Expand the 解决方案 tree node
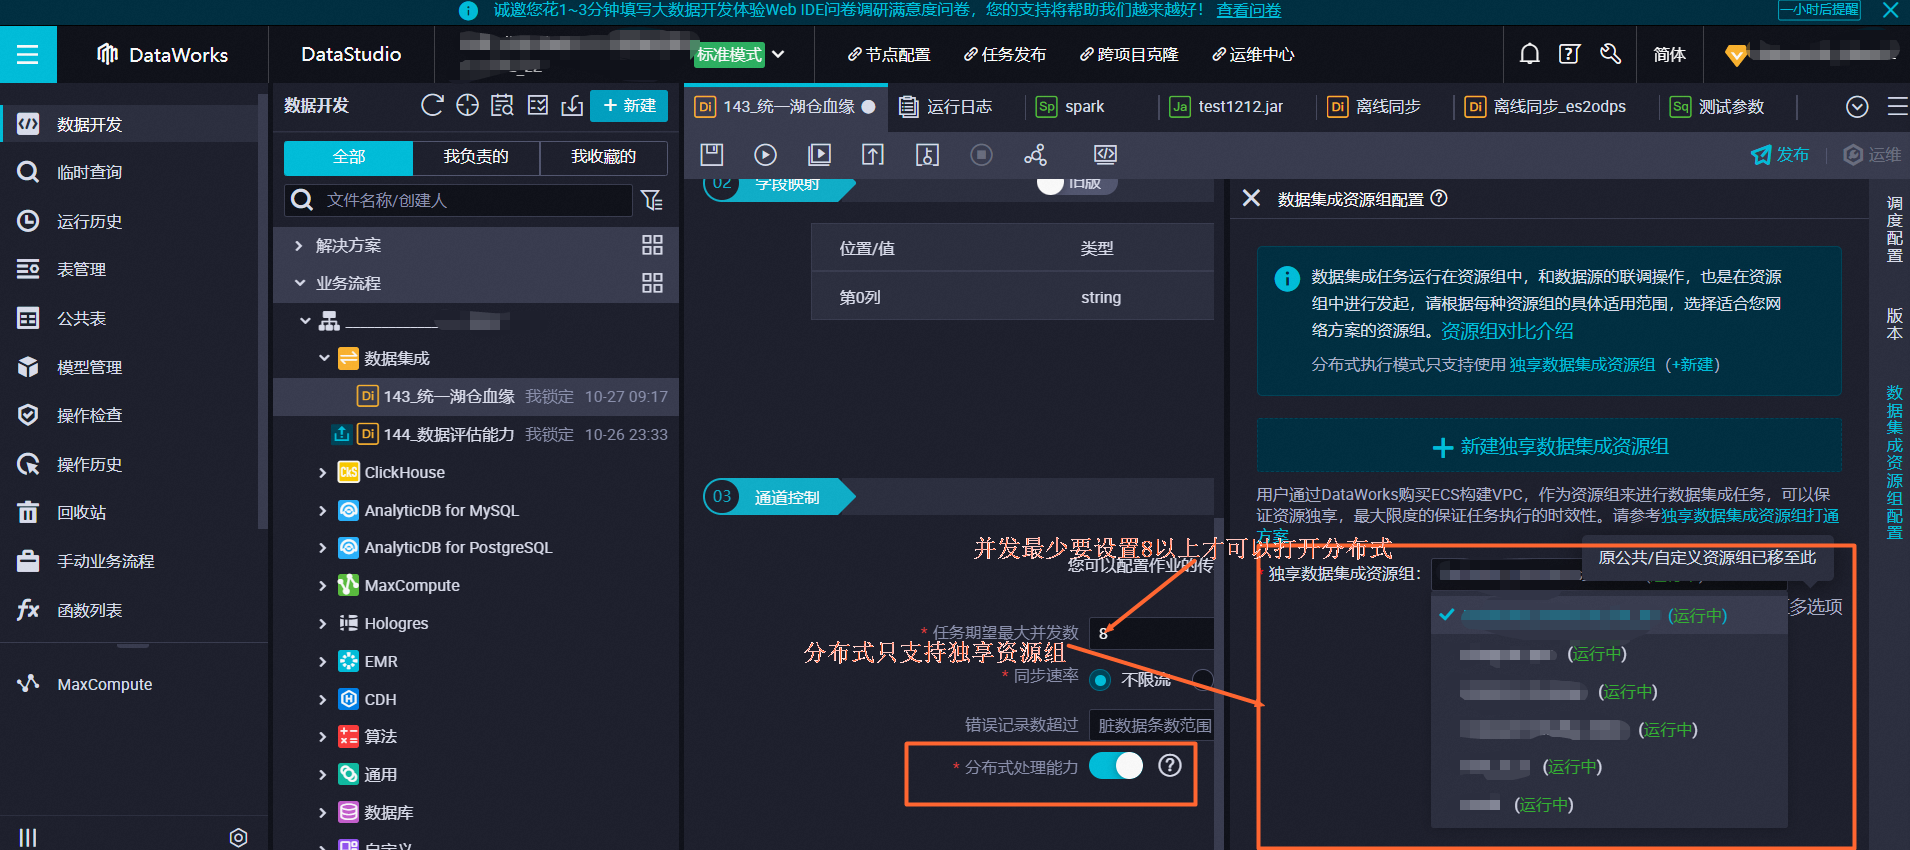The height and width of the screenshot is (850, 1910). [x=299, y=245]
